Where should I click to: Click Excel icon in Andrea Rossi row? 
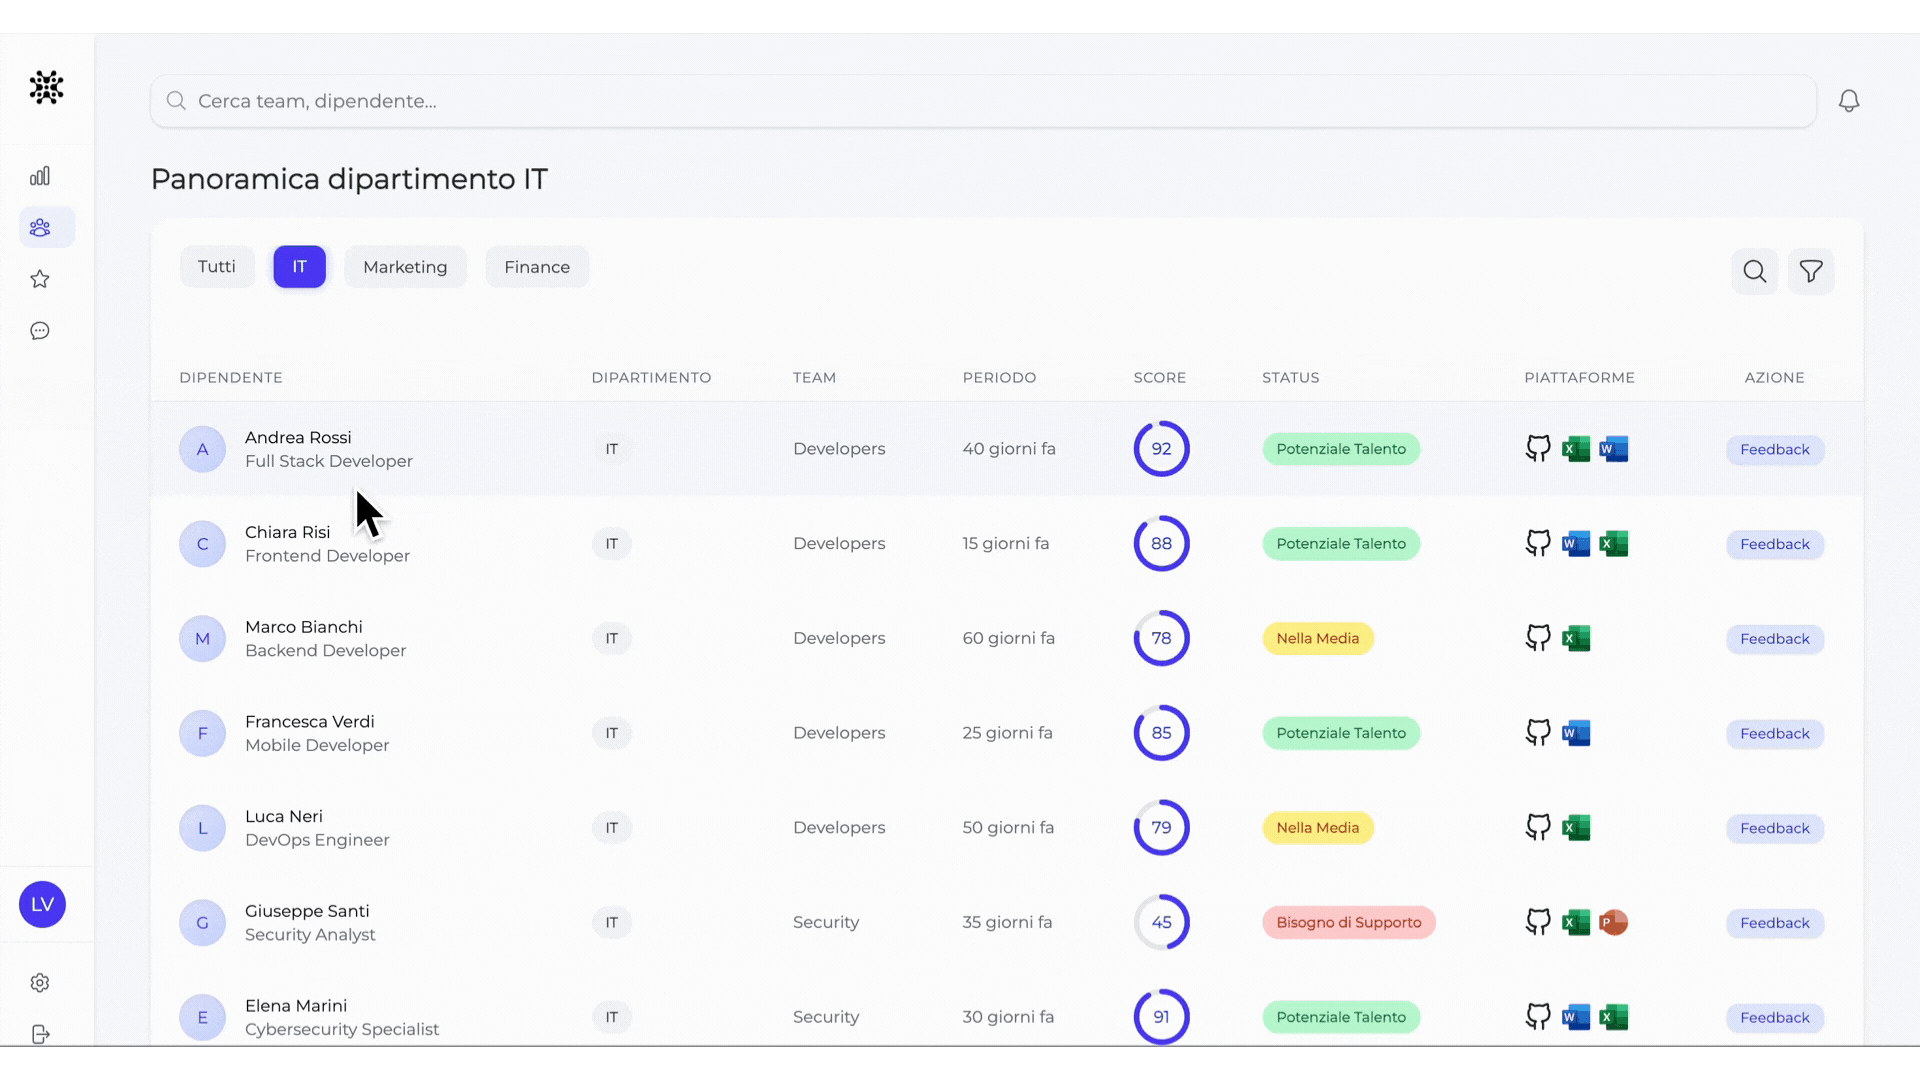point(1576,449)
